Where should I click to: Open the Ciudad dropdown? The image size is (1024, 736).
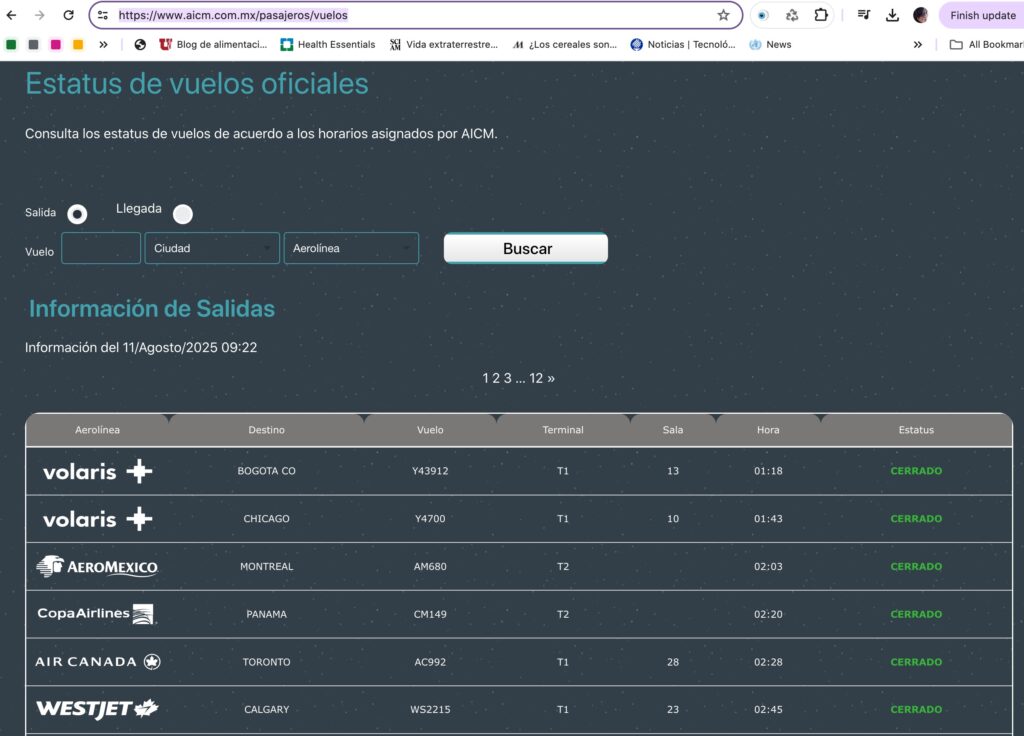click(x=211, y=247)
